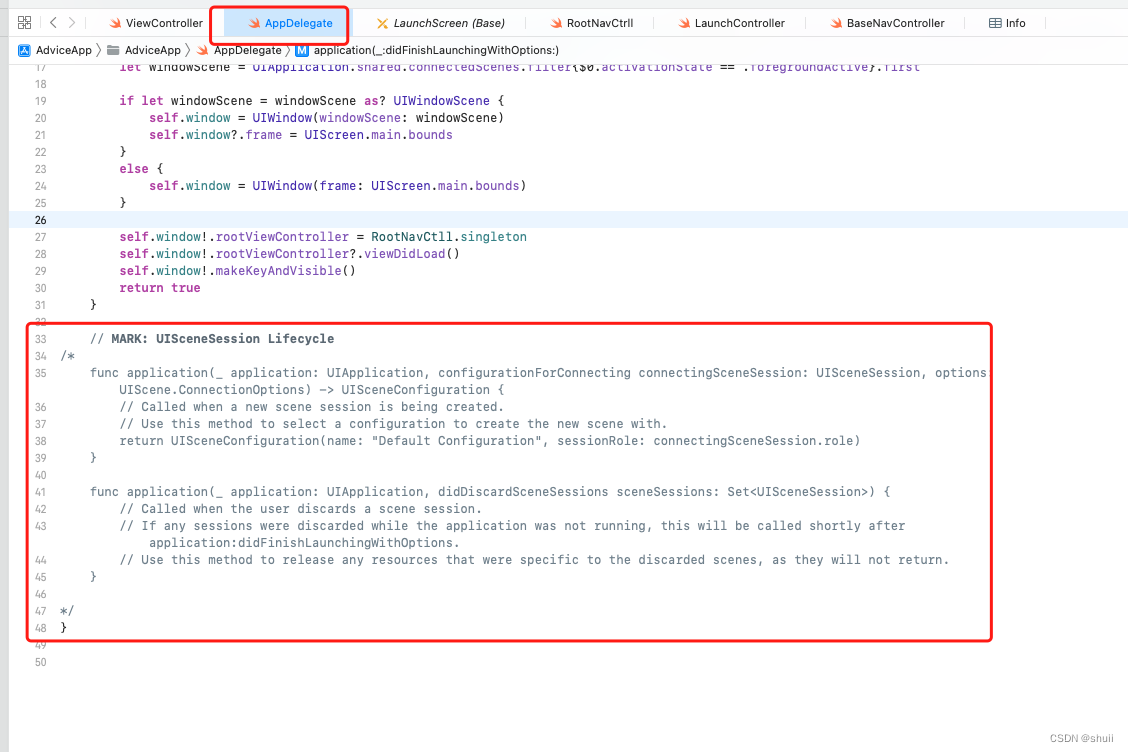Open the LaunchController tab

[736, 22]
